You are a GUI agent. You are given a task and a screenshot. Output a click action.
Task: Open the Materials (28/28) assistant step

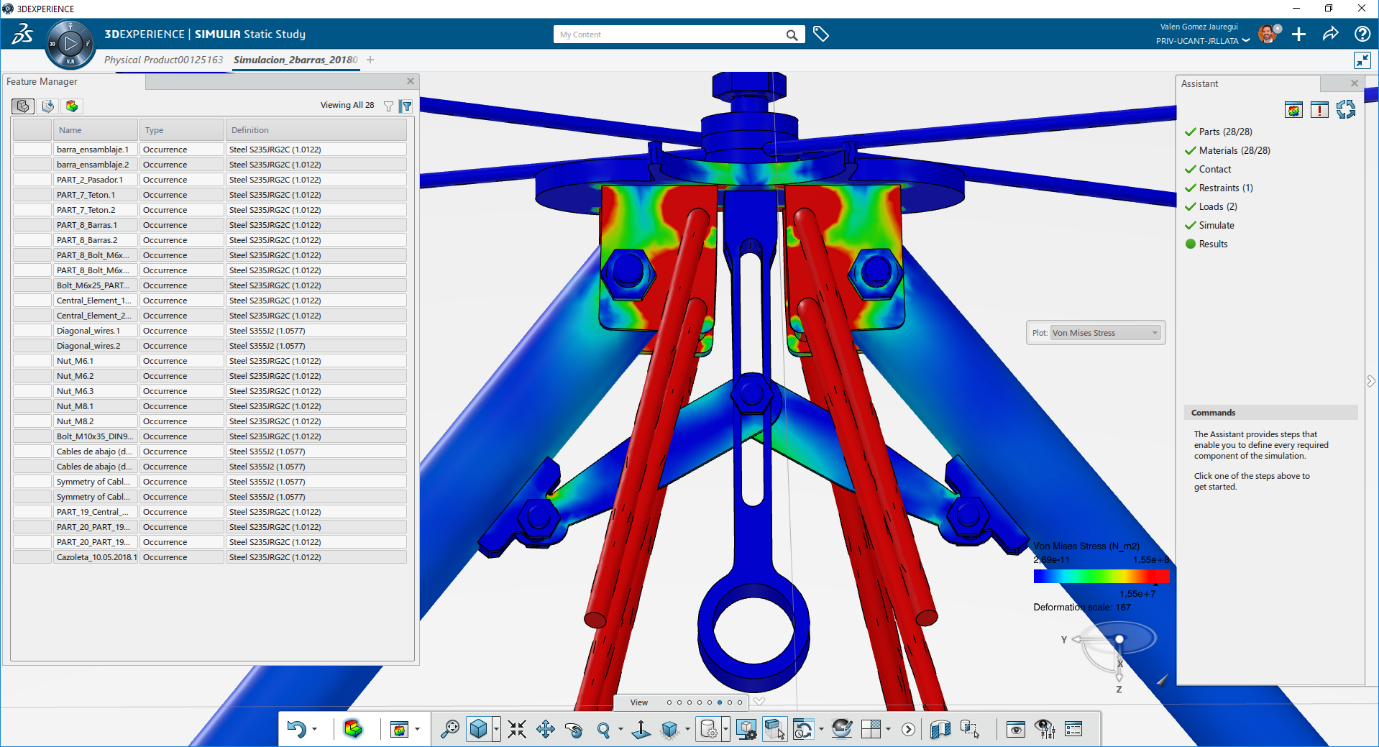pos(1233,150)
